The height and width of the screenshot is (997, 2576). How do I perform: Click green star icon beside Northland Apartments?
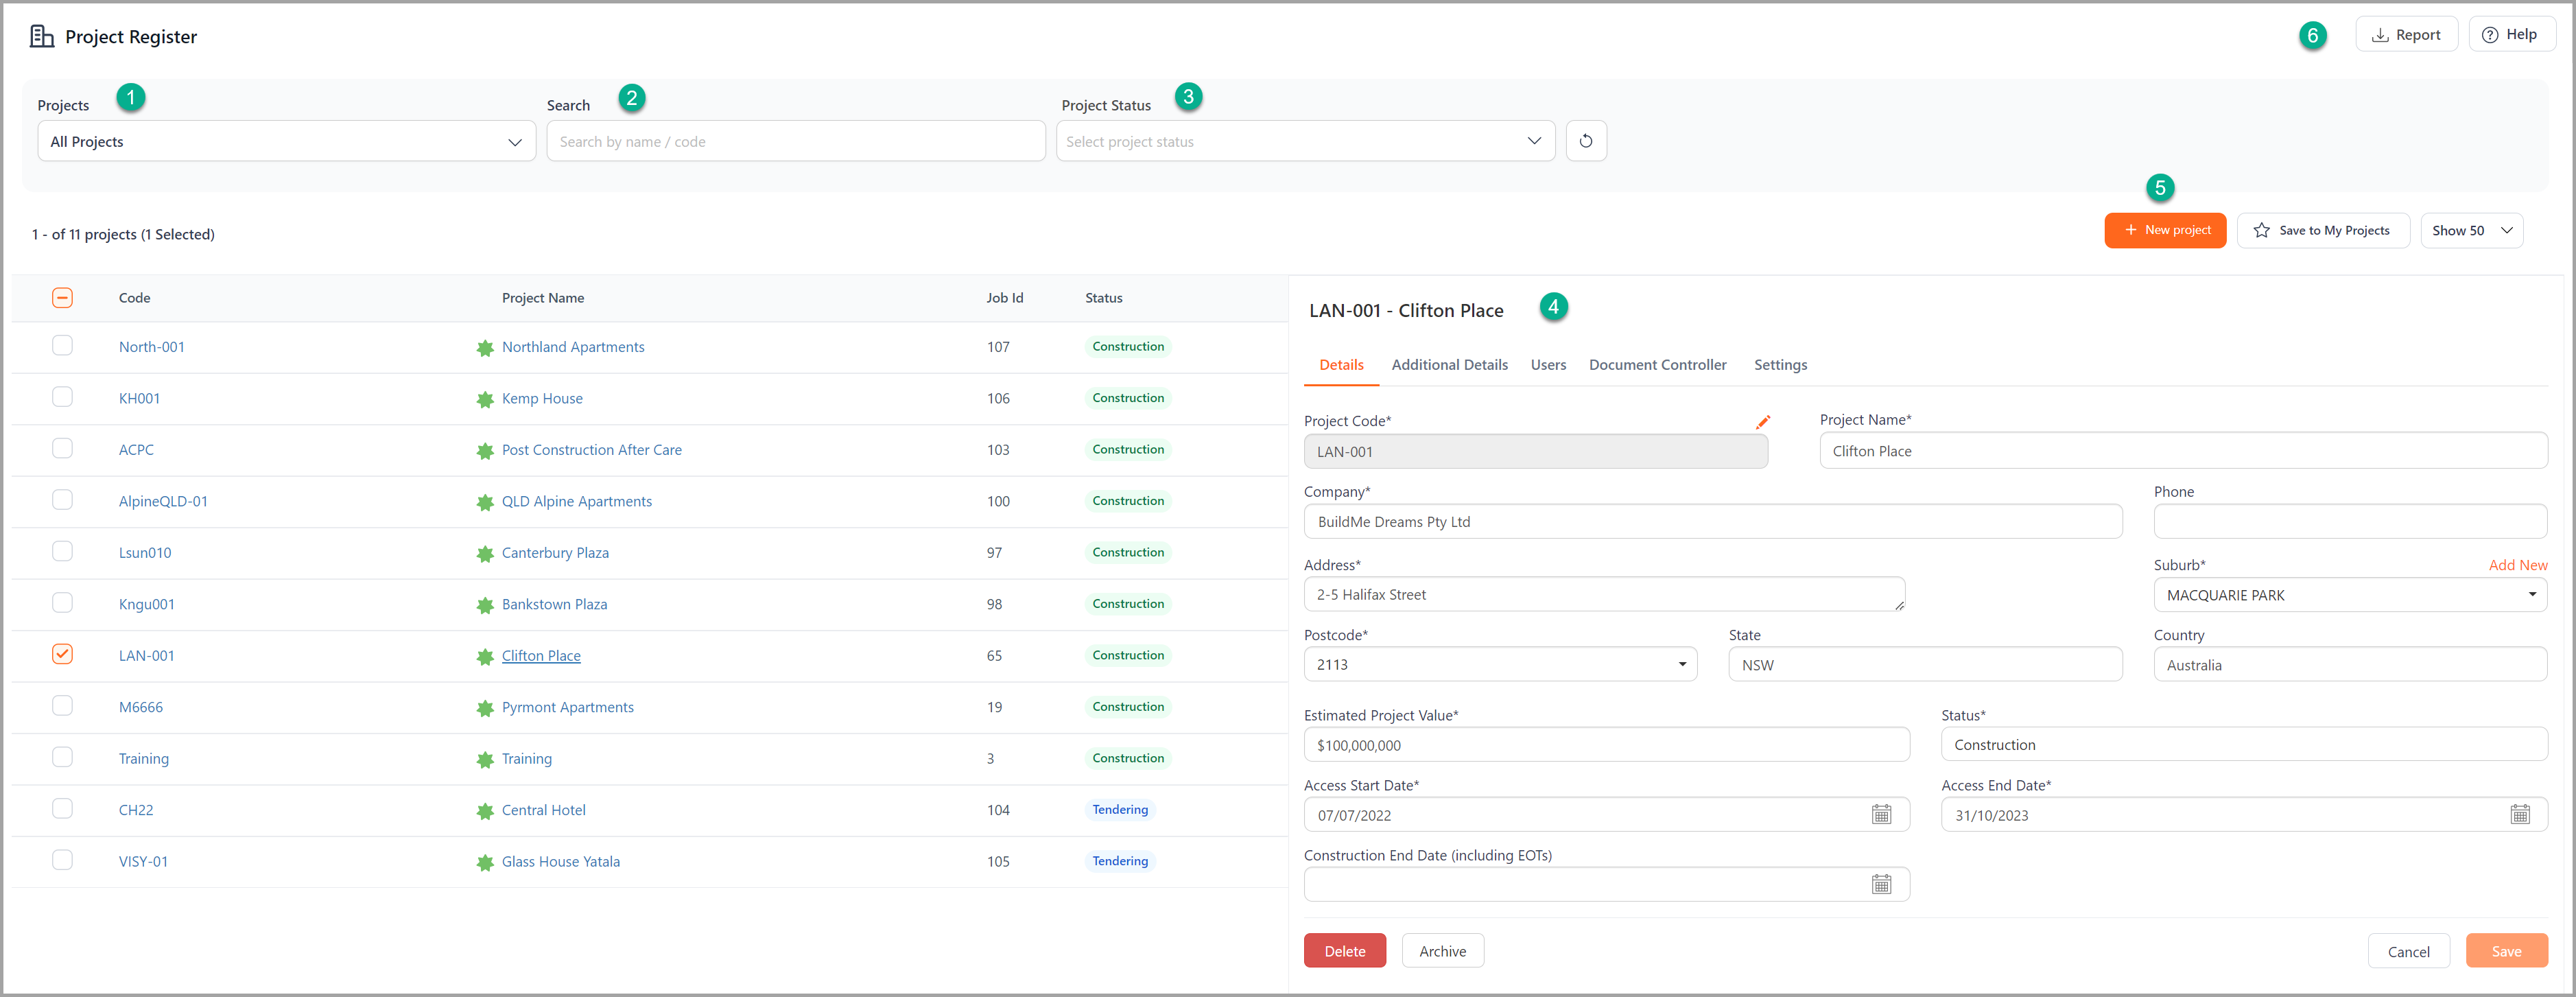click(x=485, y=348)
